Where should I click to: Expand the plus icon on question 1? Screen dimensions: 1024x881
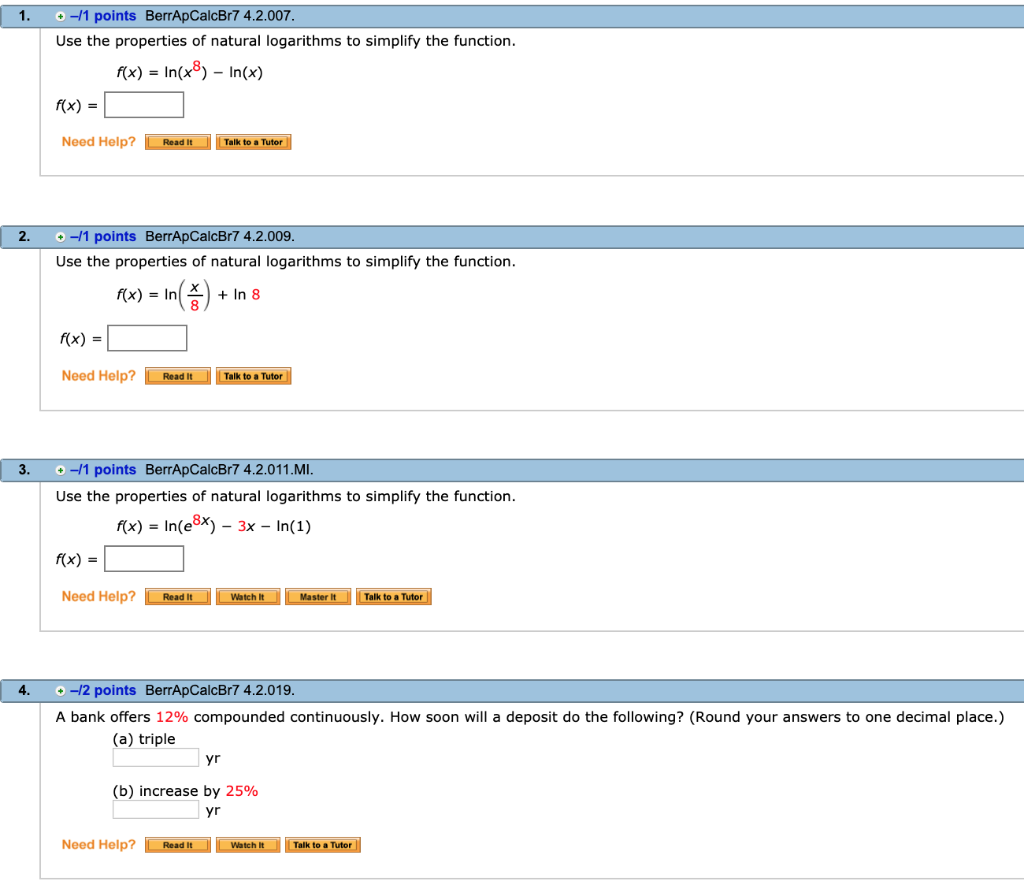click(60, 15)
